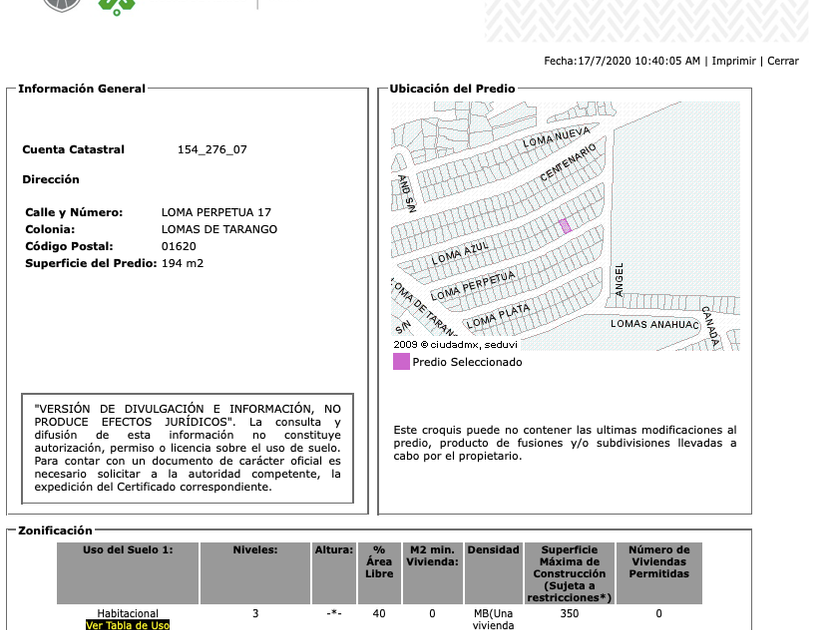
Task: Click the 'Calle y Número:' label
Action: pyautogui.click(x=74, y=212)
